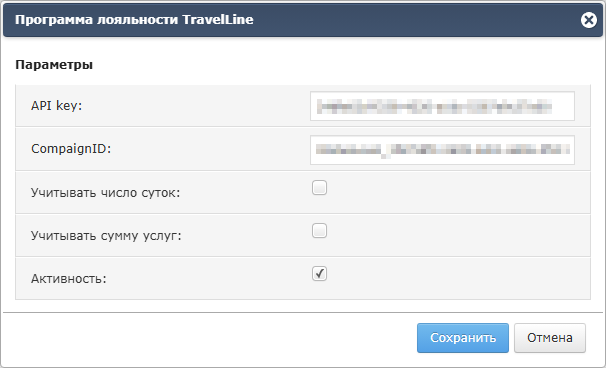The width and height of the screenshot is (606, 368).
Task: Uncheck the Активность checkbox
Action: point(319,274)
